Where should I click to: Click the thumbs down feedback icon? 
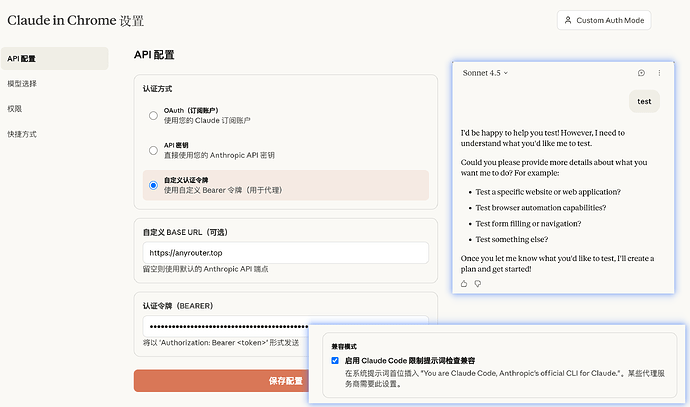click(478, 284)
